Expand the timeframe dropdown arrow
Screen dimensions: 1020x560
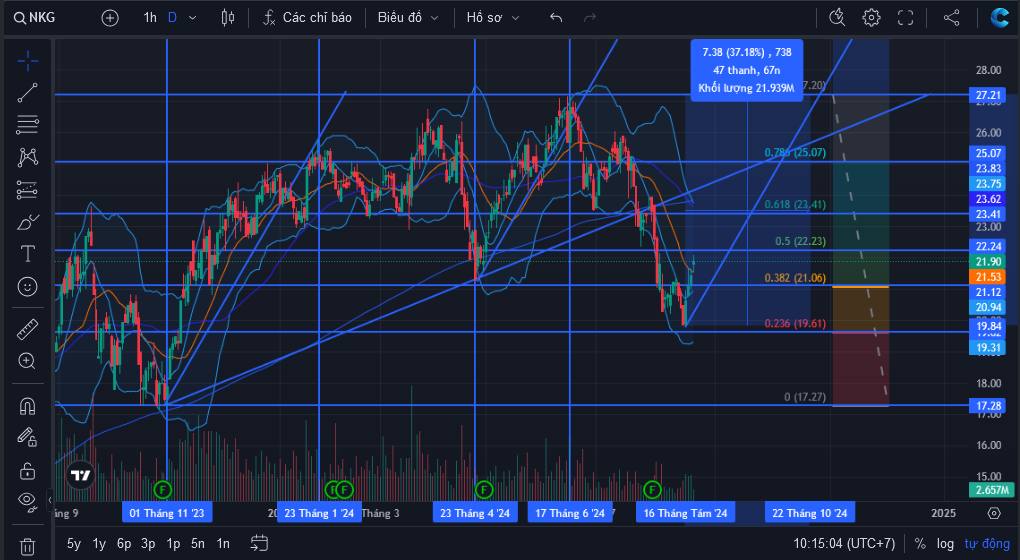coord(193,18)
